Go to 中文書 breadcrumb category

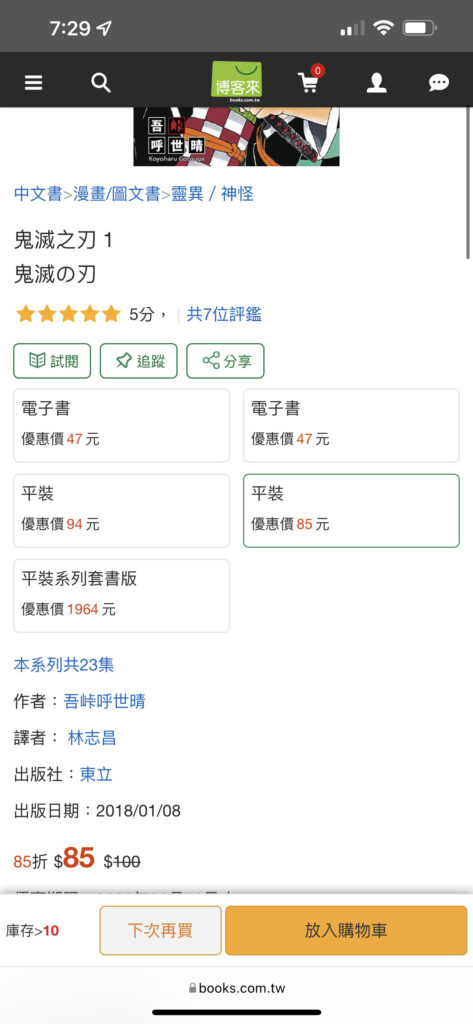pos(38,194)
